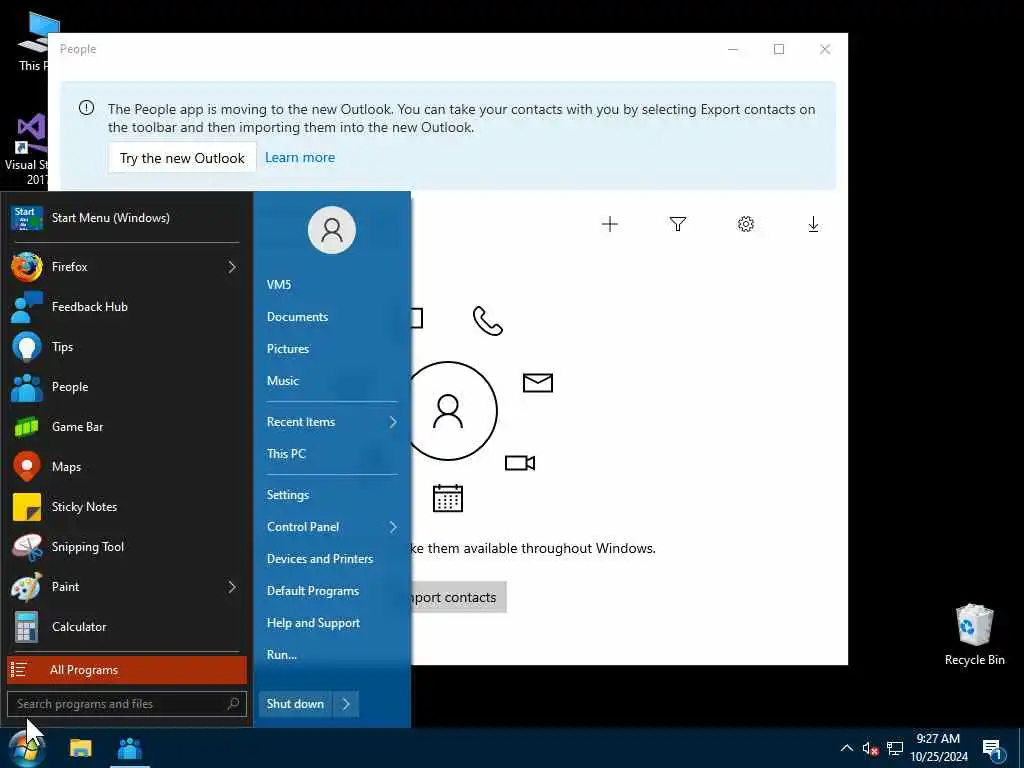Expand the Control Panel submenu
This screenshot has height=768, width=1024.
coord(332,526)
